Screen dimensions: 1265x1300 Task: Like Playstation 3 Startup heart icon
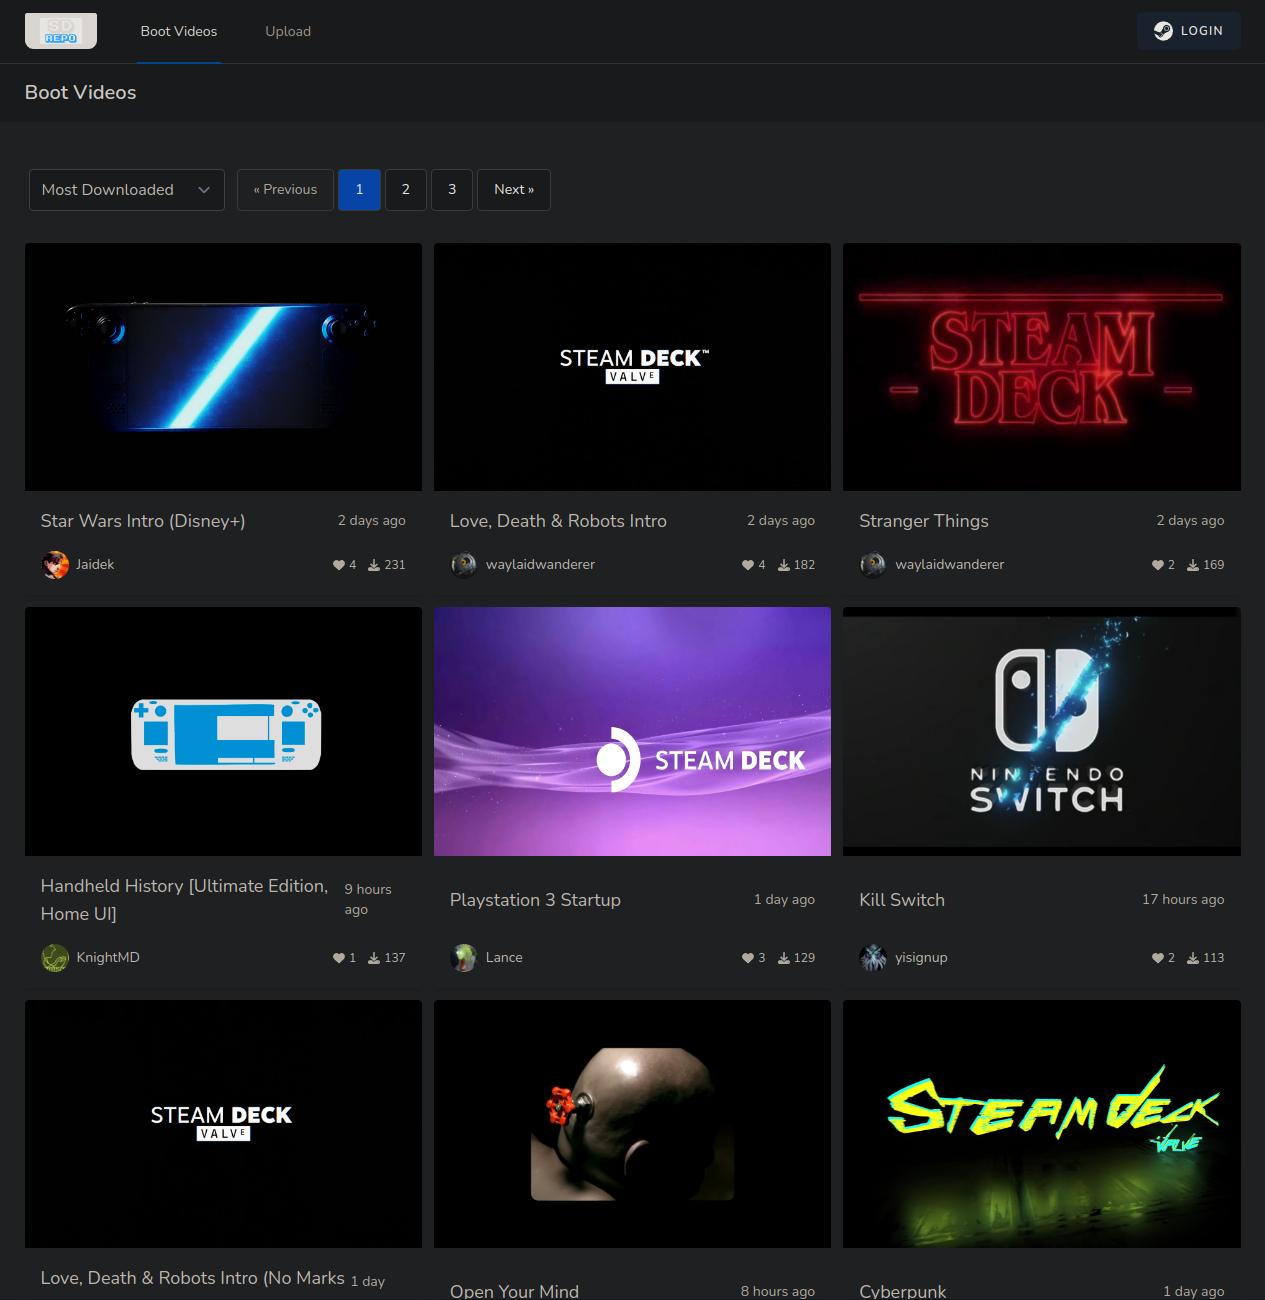(x=748, y=958)
